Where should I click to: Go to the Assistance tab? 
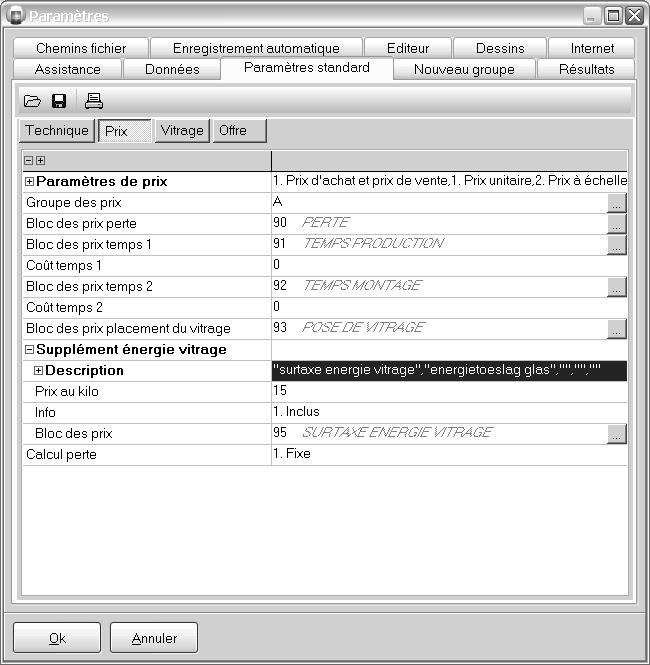(x=67, y=69)
